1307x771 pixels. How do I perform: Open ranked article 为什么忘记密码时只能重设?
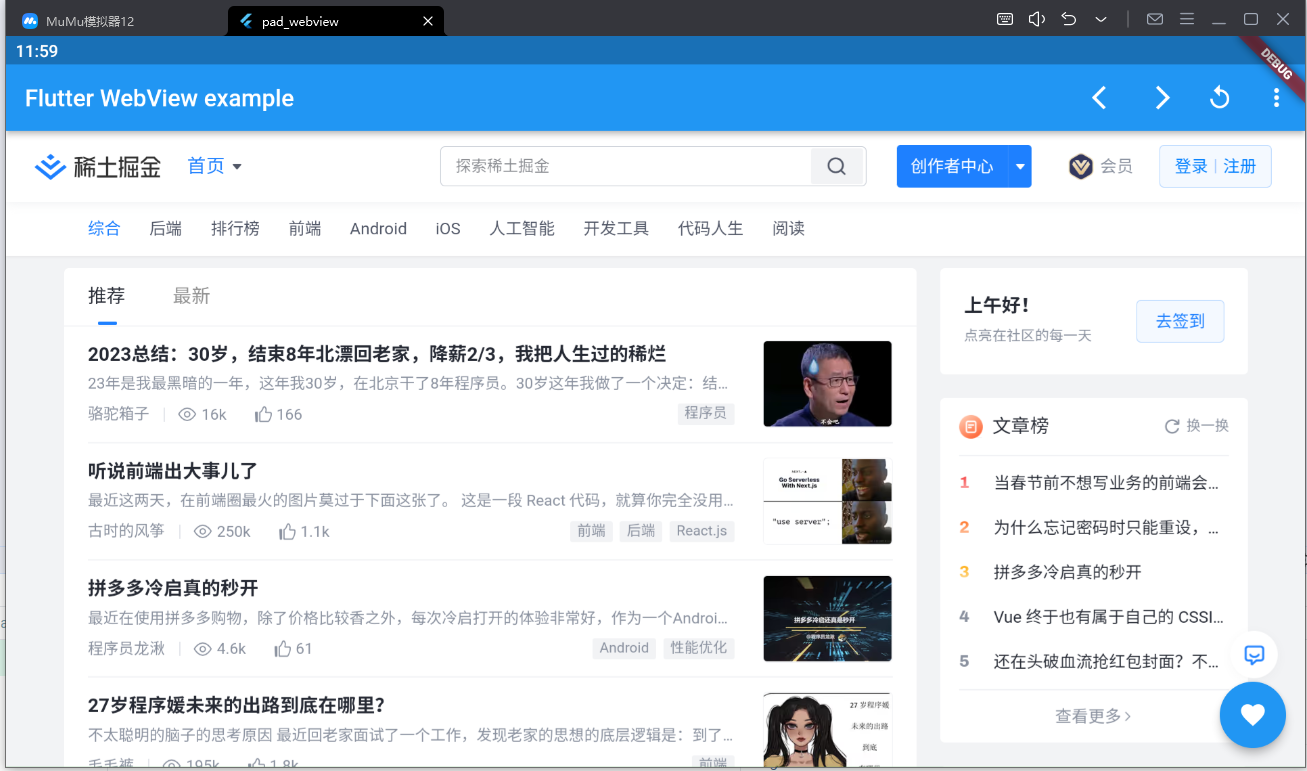click(1106, 527)
